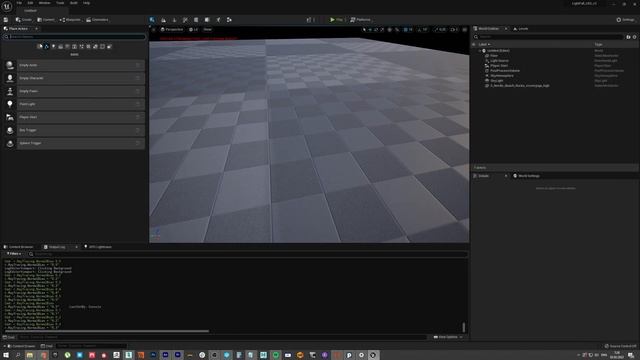640x360 pixels.
Task: Focus the World Outliner search field
Action: coord(549,37)
